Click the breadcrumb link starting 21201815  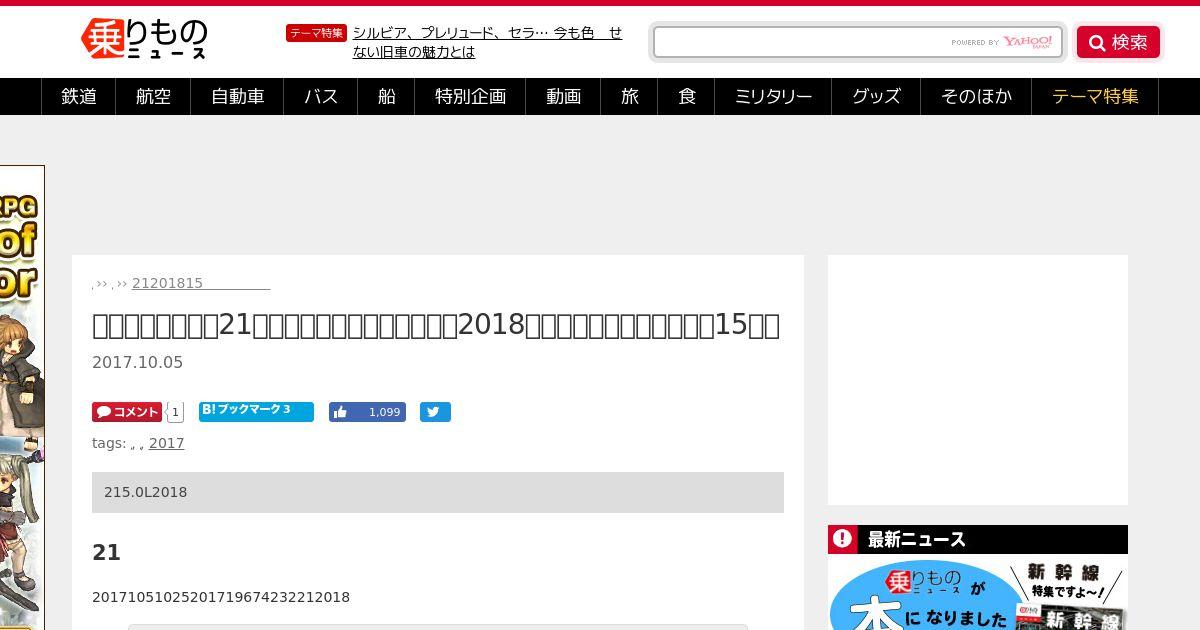point(201,283)
